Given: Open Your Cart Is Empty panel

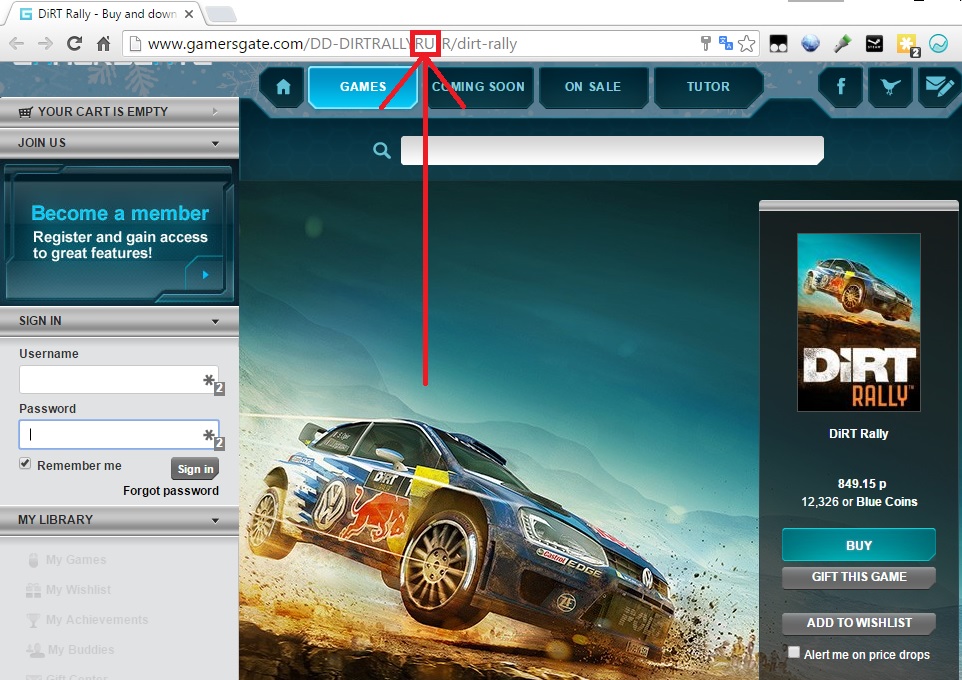Looking at the screenshot, I should pyautogui.click(x=119, y=112).
